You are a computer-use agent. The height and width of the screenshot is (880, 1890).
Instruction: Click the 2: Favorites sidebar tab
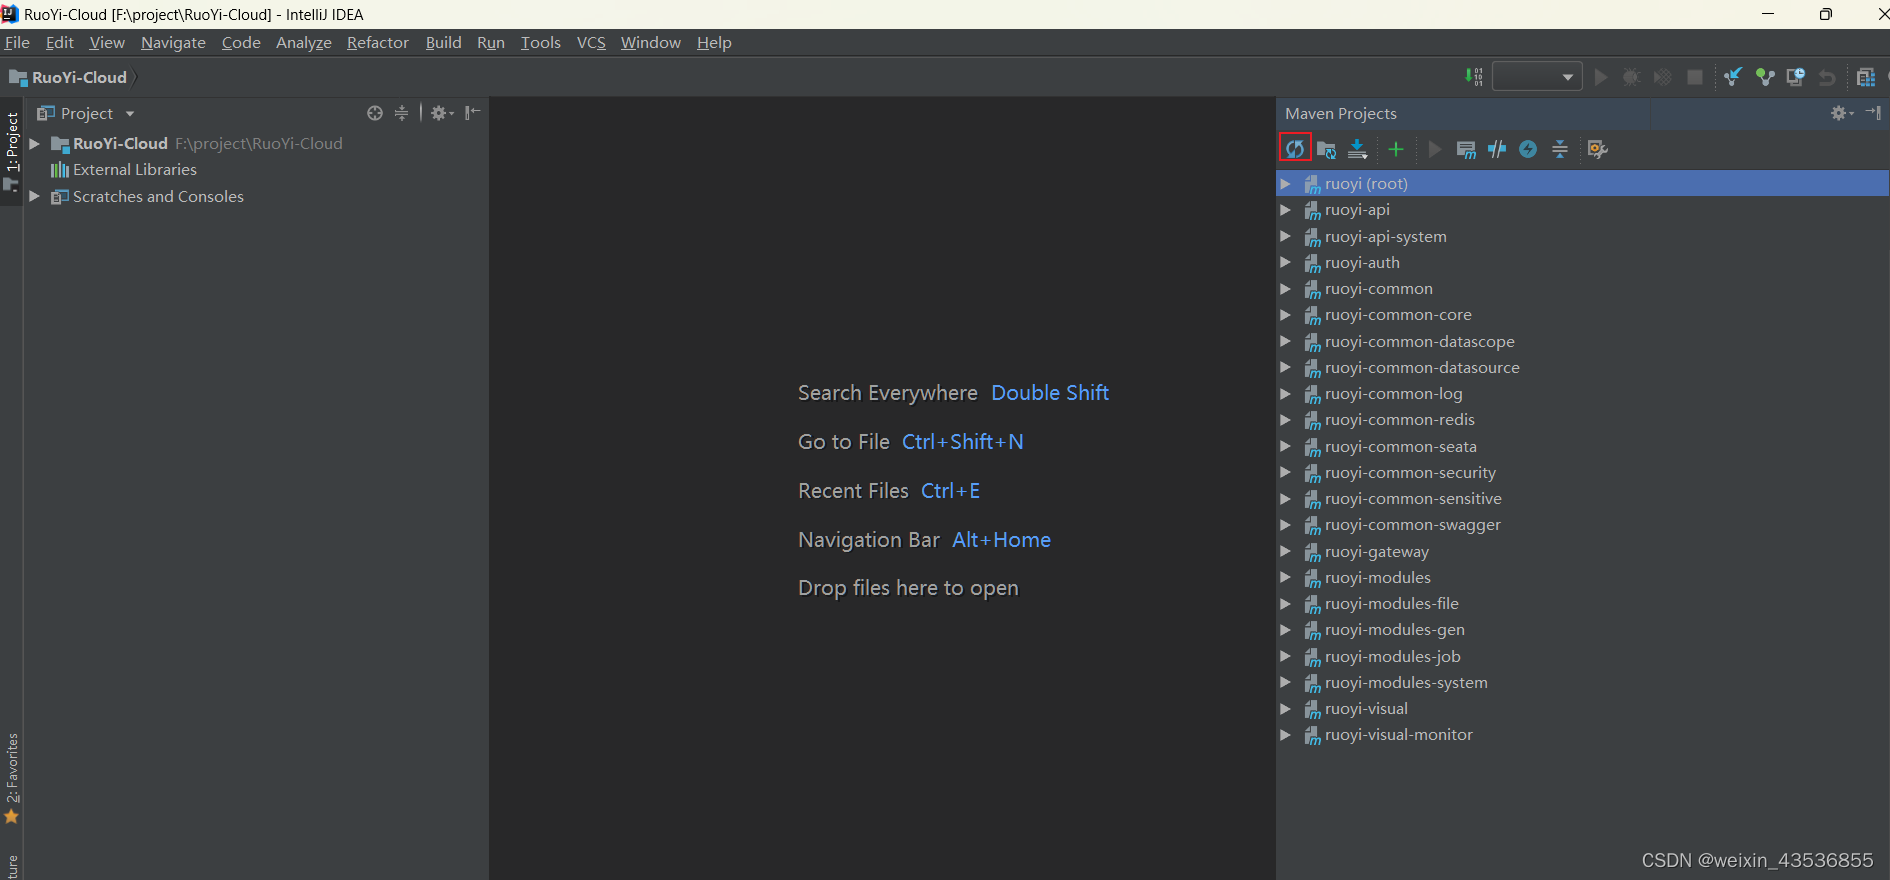12,778
